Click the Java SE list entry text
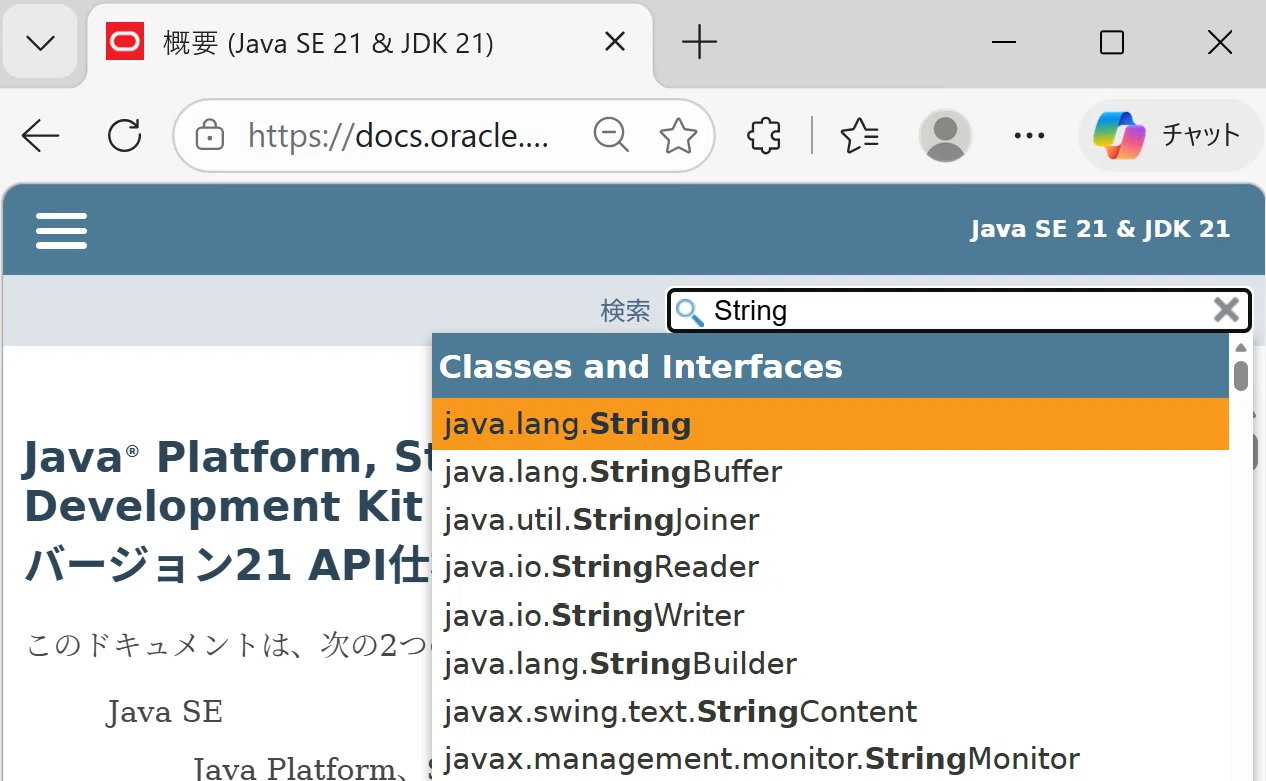This screenshot has height=781, width=1266. pyautogui.click(x=164, y=712)
